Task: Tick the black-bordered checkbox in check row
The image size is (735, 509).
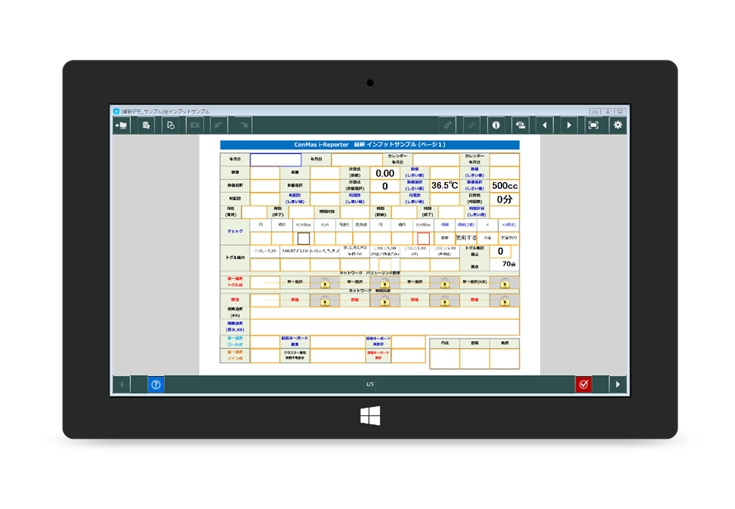Action: pyautogui.click(x=304, y=238)
